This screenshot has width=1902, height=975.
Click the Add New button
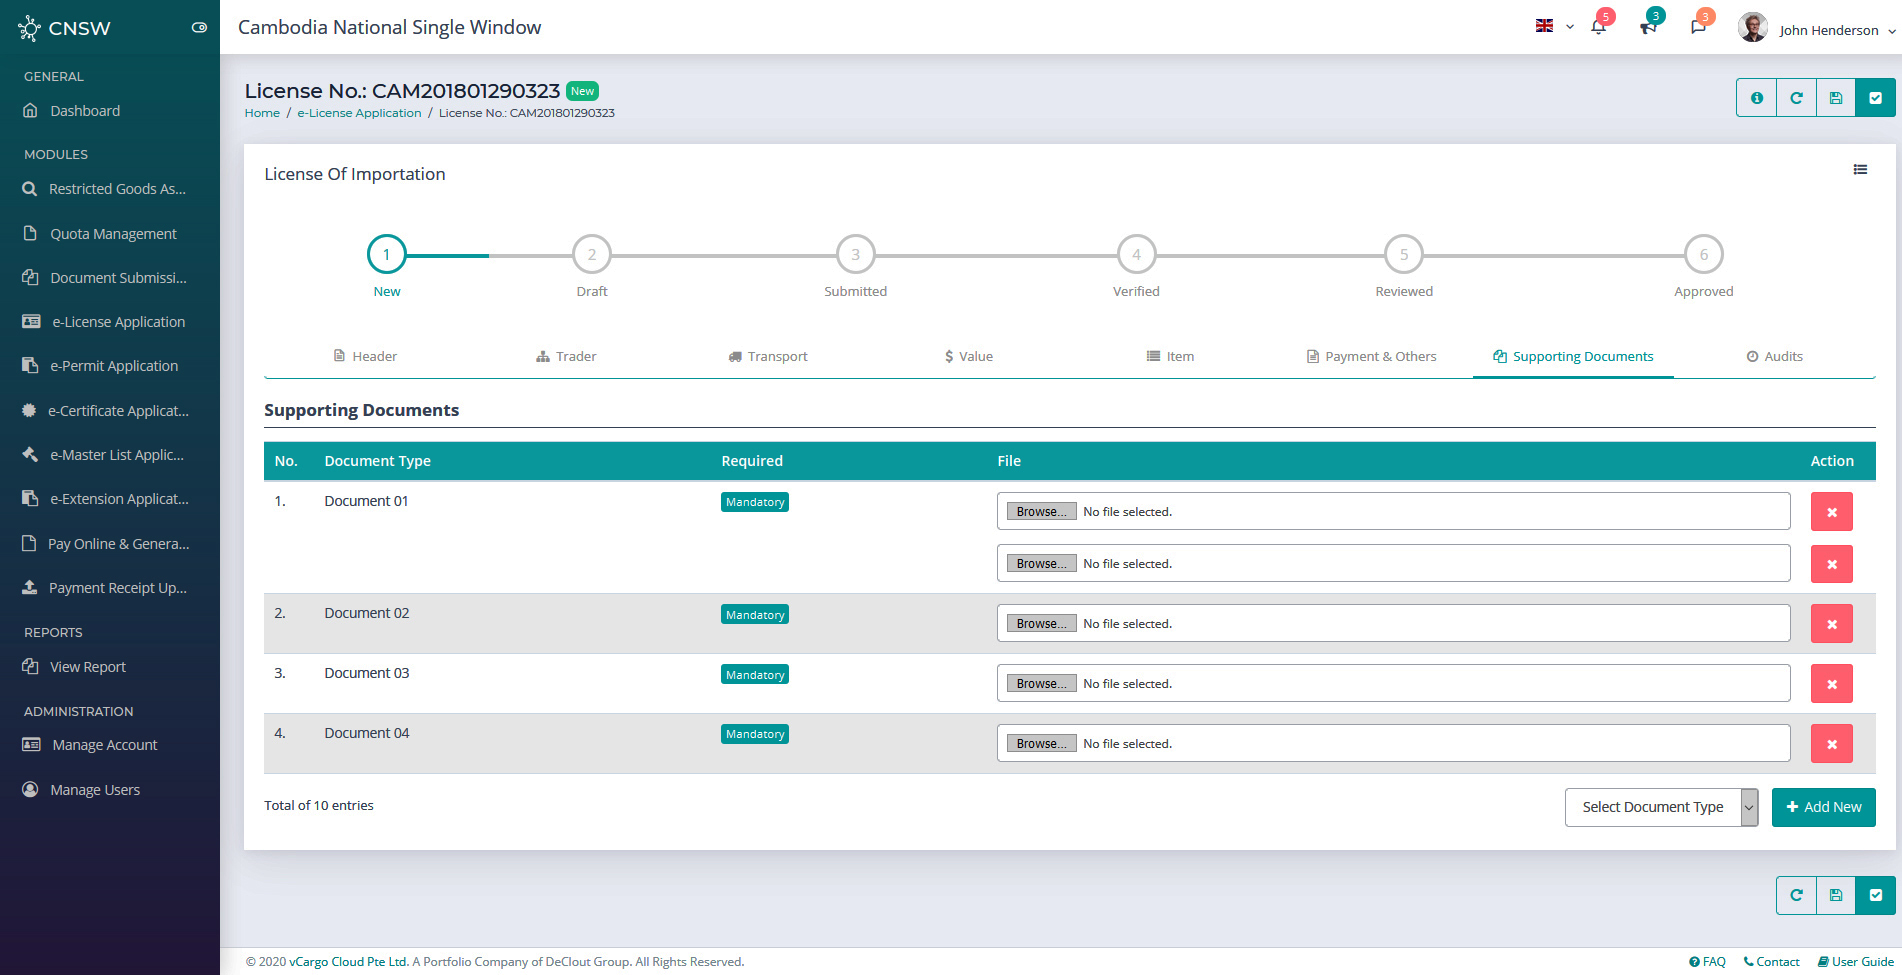coord(1823,807)
